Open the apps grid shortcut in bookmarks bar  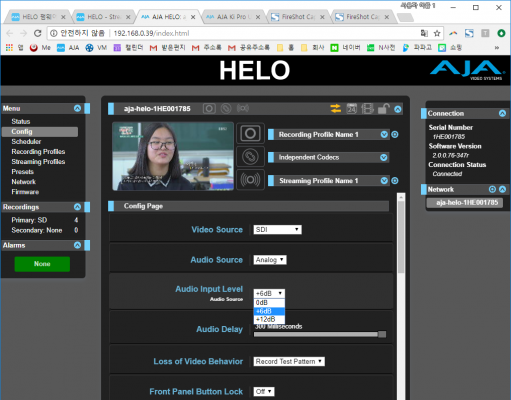[x=9, y=48]
